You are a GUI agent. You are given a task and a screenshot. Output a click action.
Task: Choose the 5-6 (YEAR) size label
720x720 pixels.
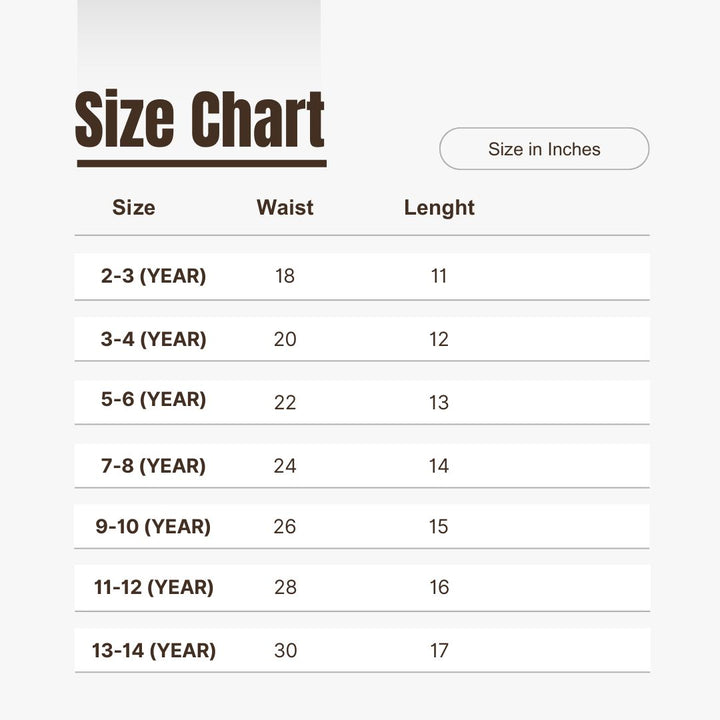click(153, 400)
